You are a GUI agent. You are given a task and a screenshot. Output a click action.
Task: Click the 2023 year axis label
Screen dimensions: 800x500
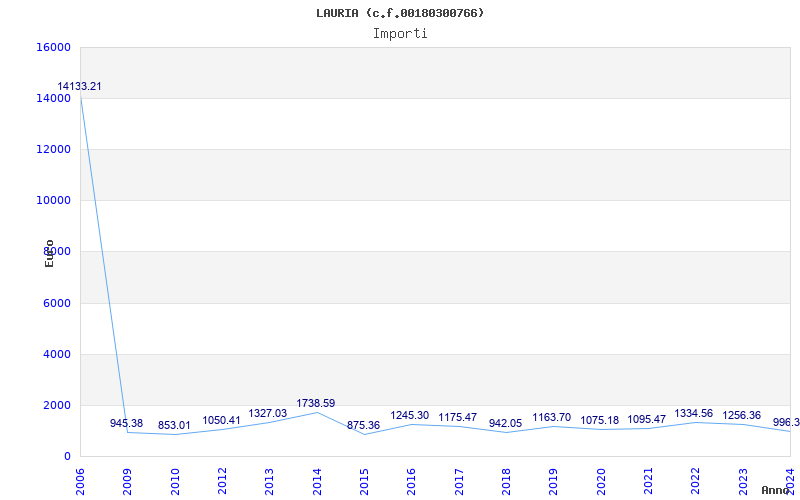[743, 481]
